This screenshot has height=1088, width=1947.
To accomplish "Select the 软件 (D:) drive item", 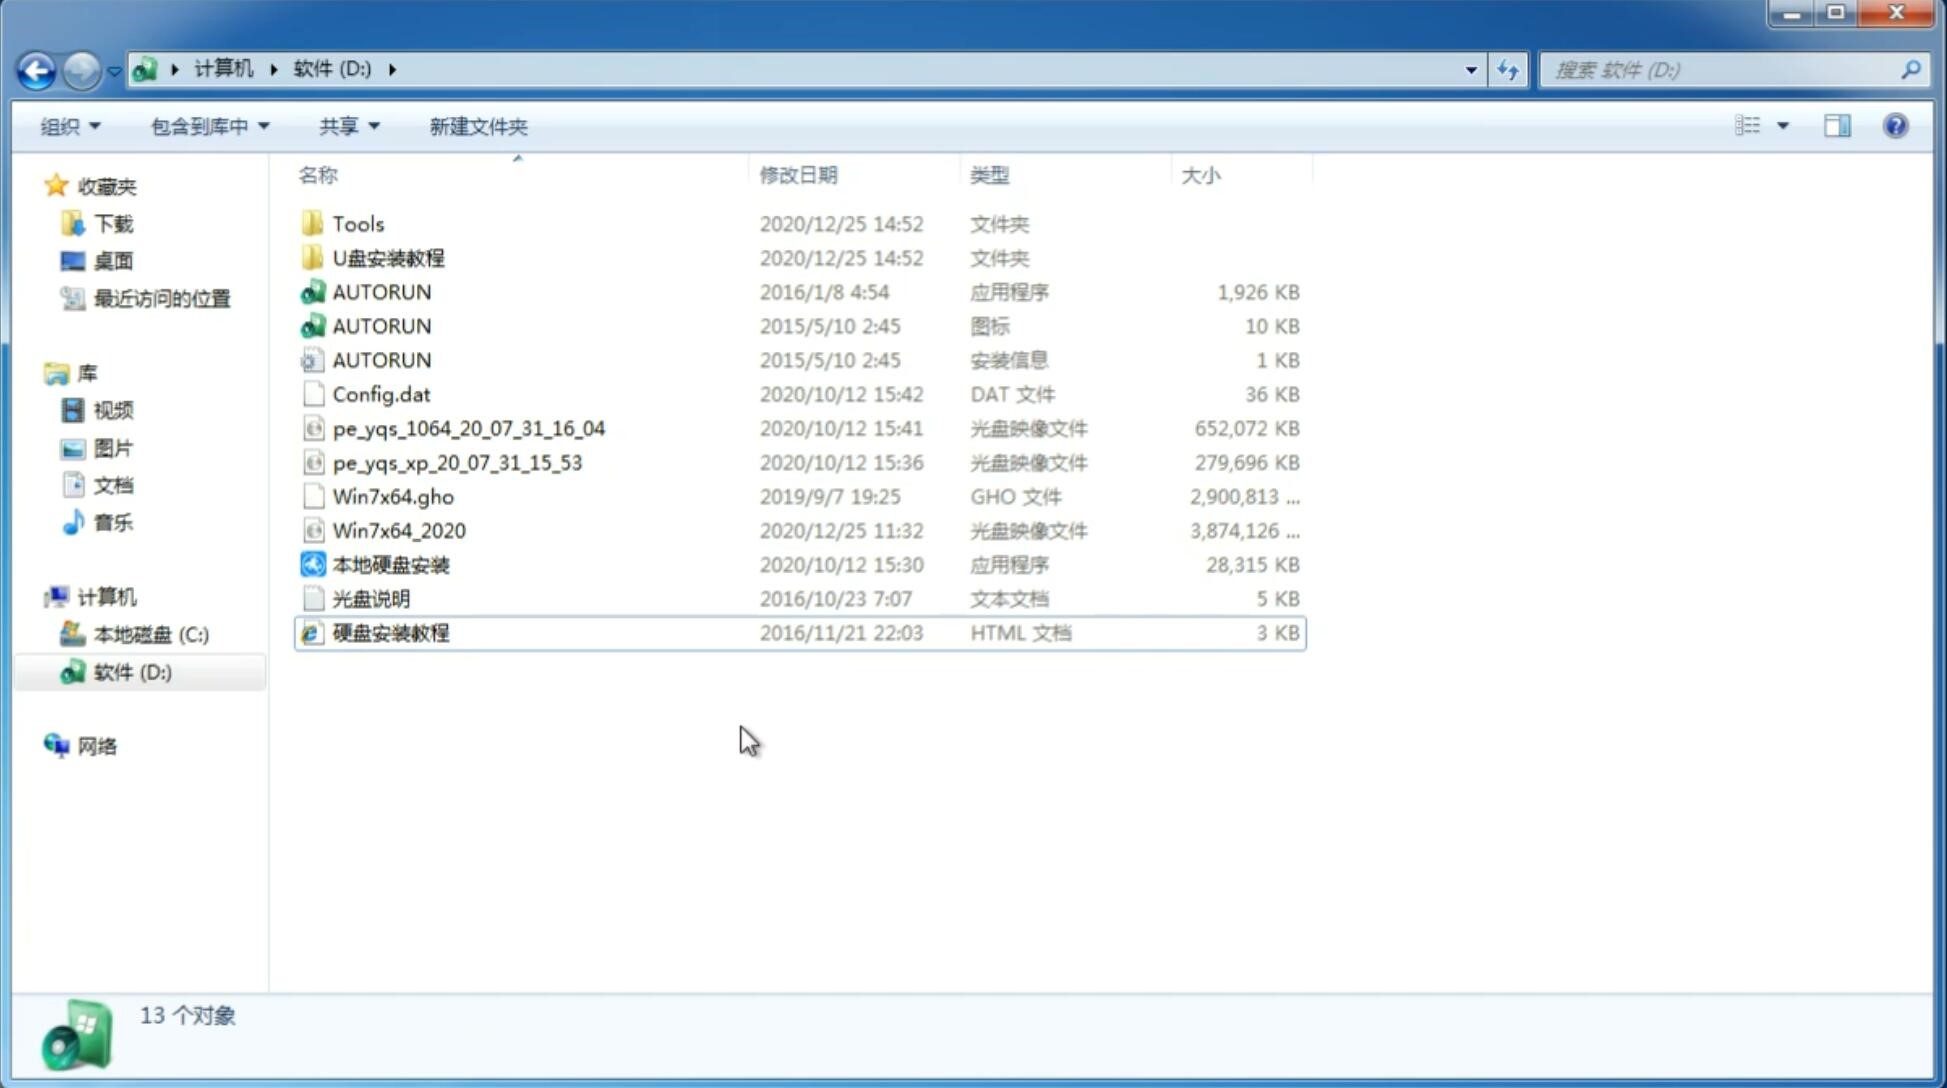I will (x=131, y=671).
